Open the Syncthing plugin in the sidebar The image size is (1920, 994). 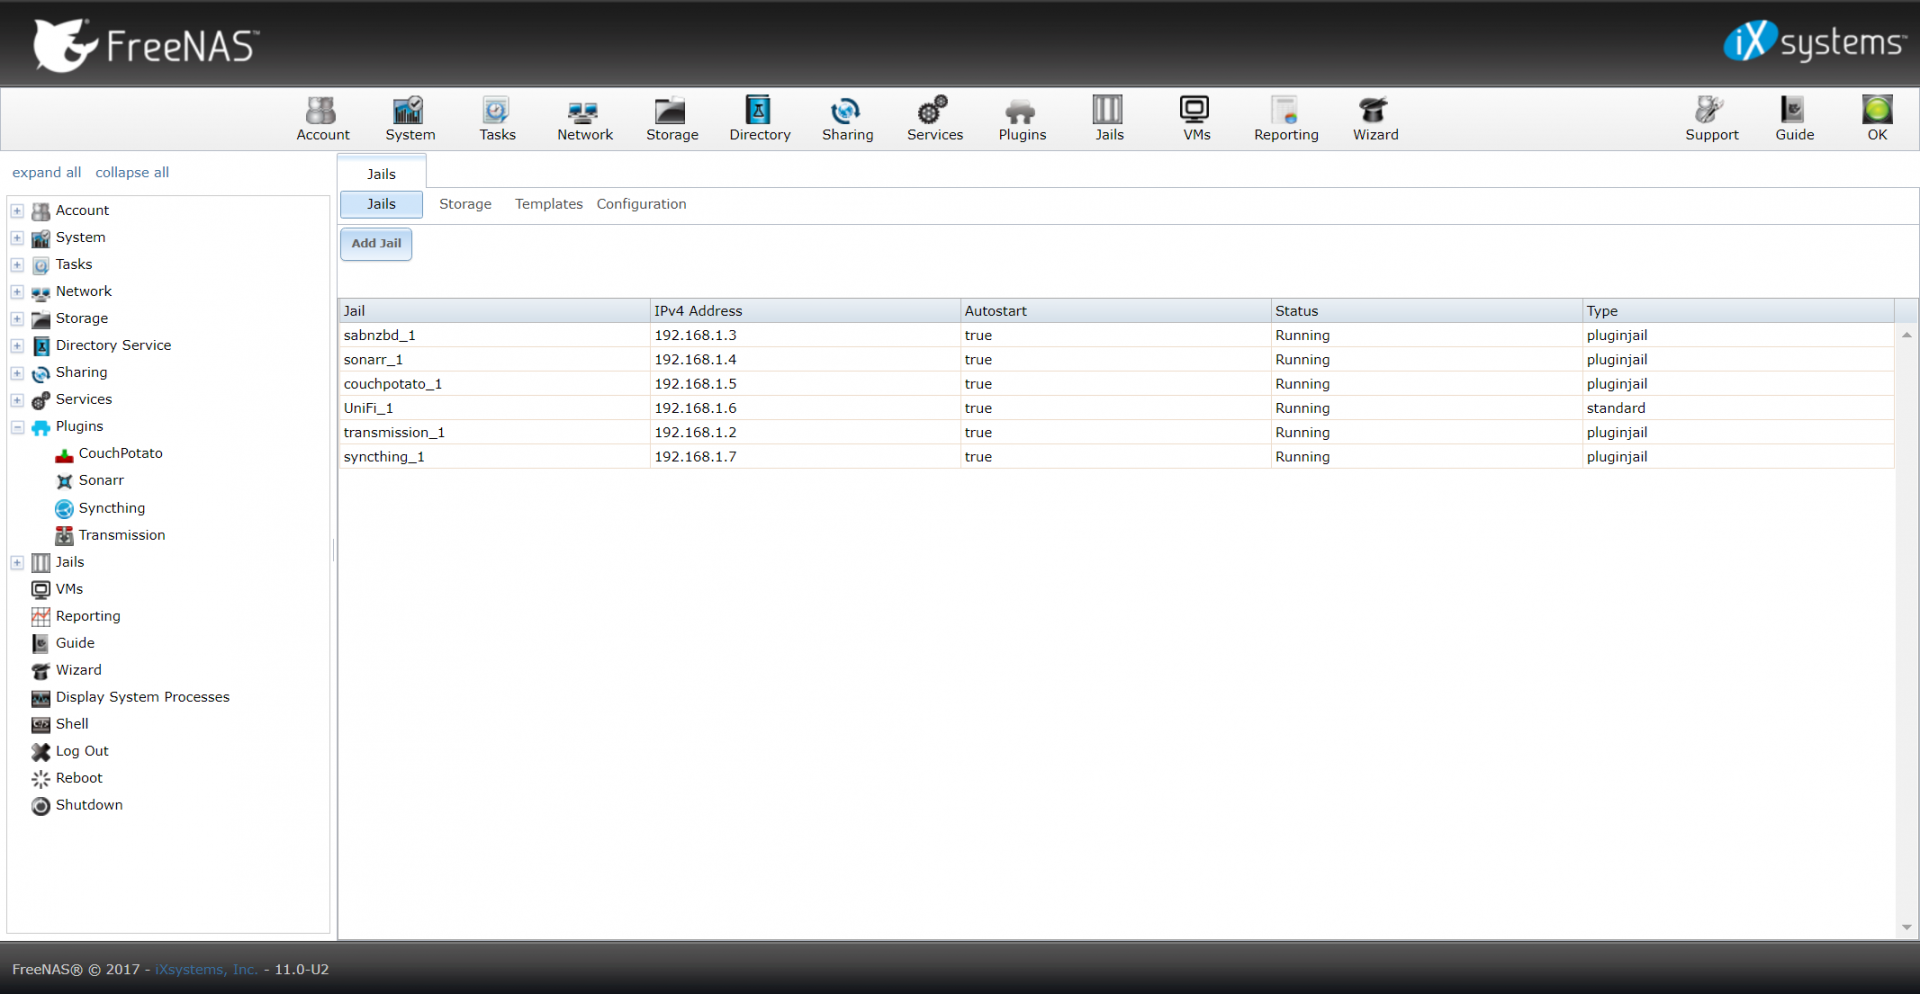(111, 509)
